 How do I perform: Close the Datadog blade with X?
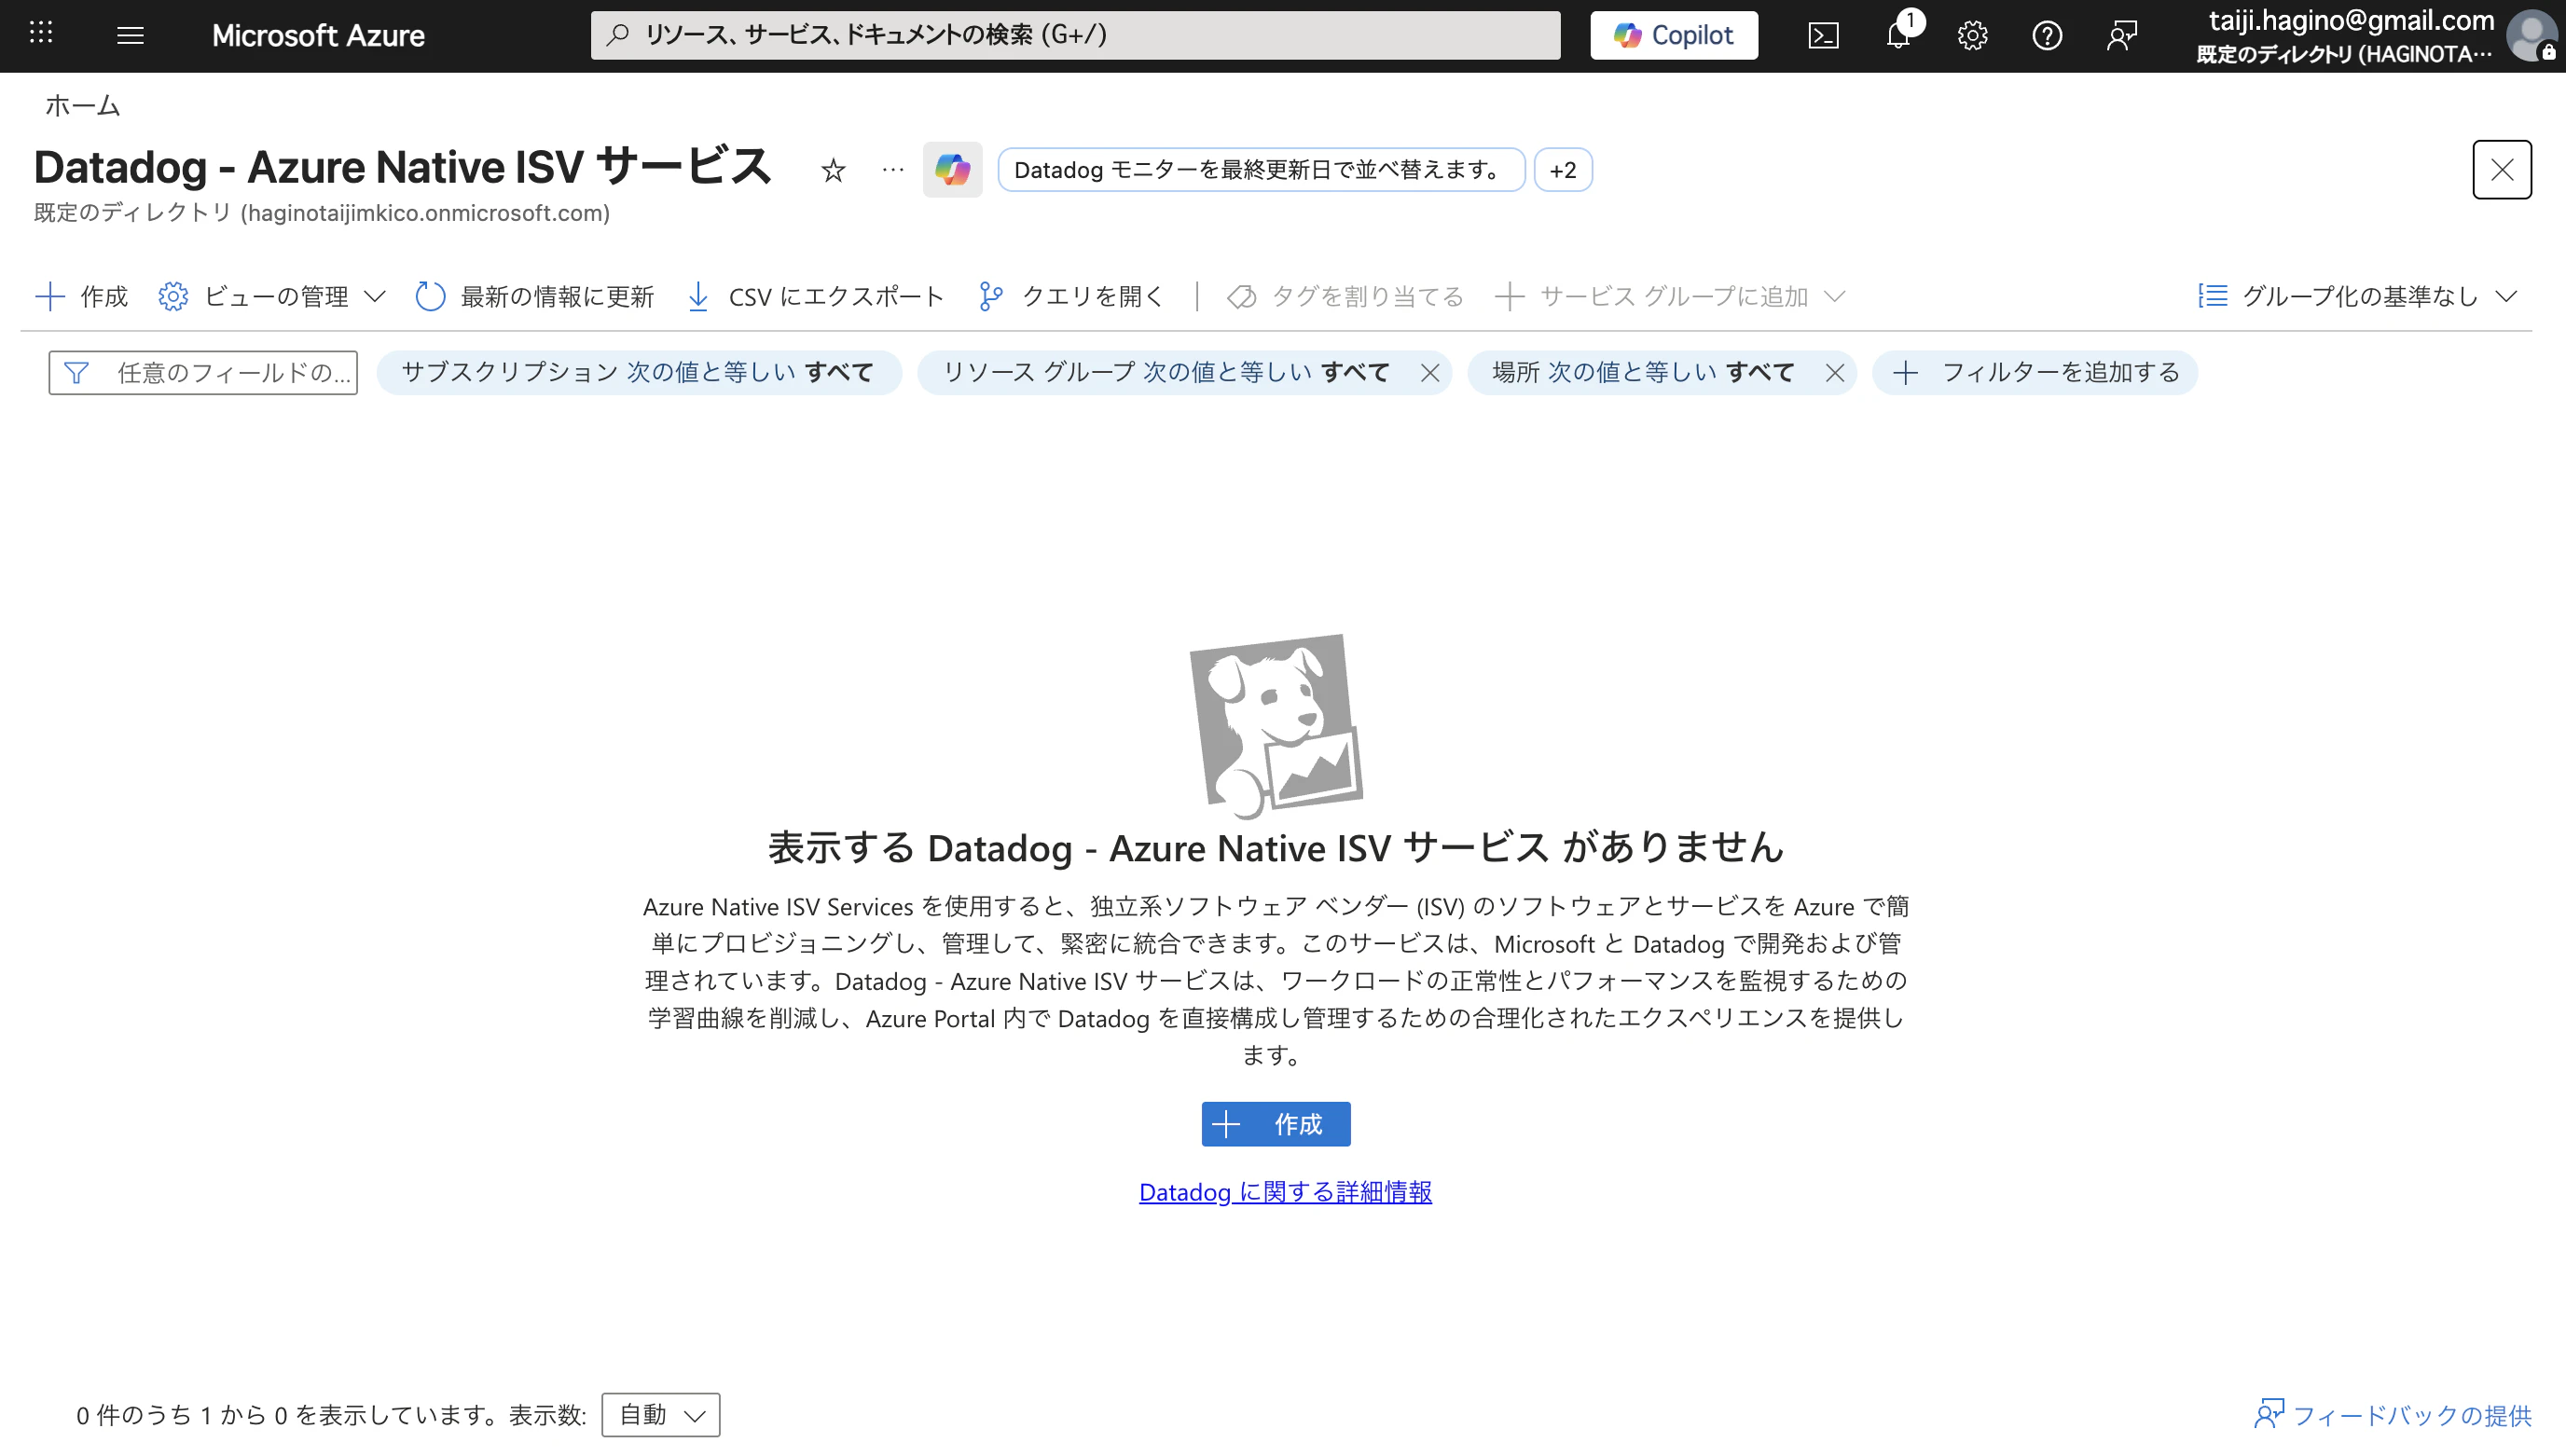tap(2501, 170)
